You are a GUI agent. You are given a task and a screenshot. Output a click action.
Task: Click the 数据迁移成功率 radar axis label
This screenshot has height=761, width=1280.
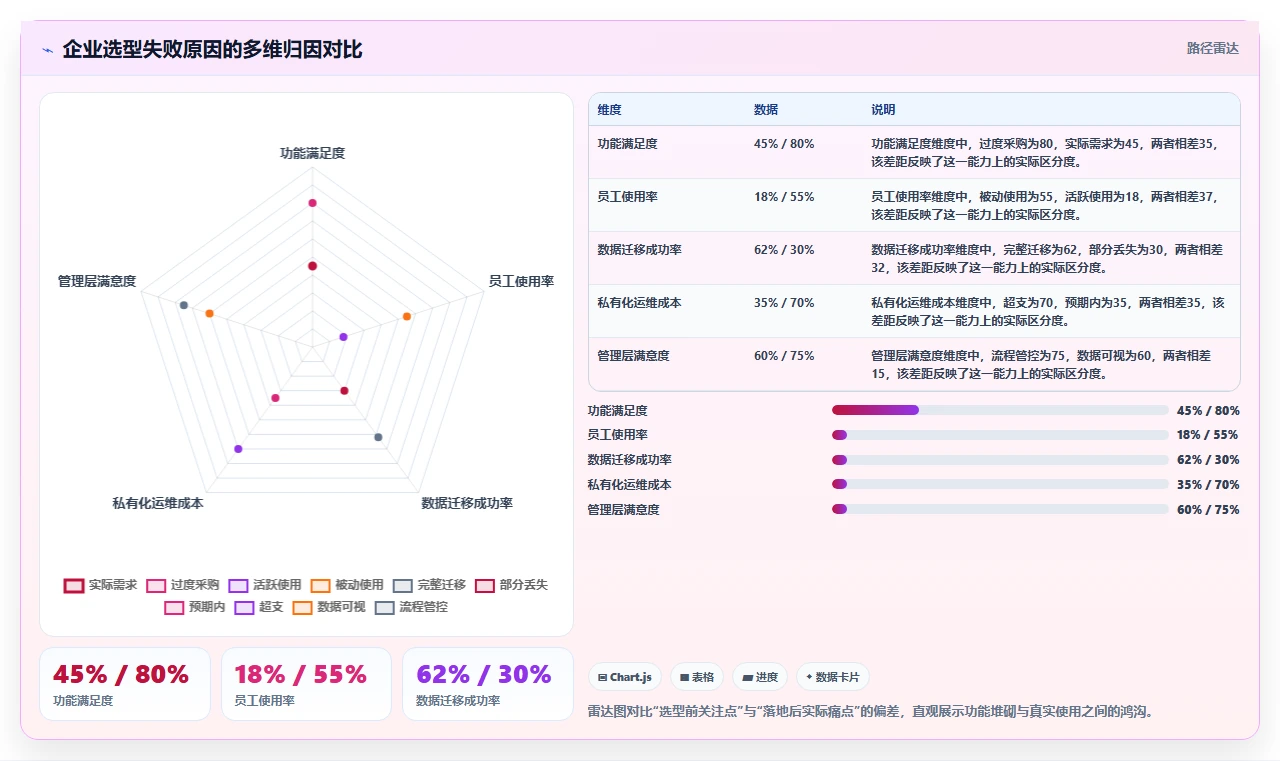tap(467, 503)
